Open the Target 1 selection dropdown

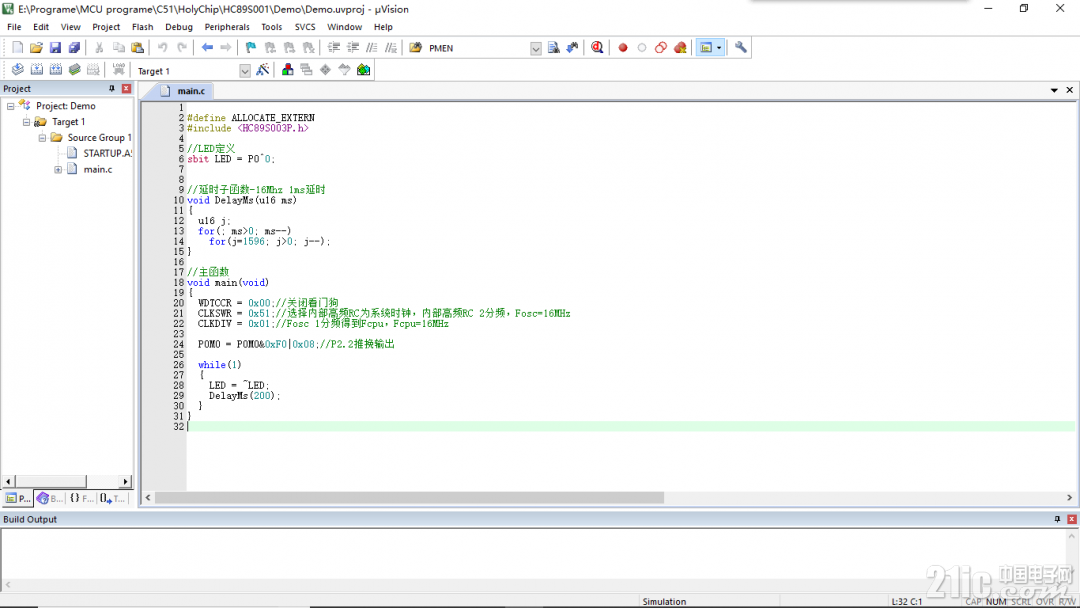pos(245,71)
